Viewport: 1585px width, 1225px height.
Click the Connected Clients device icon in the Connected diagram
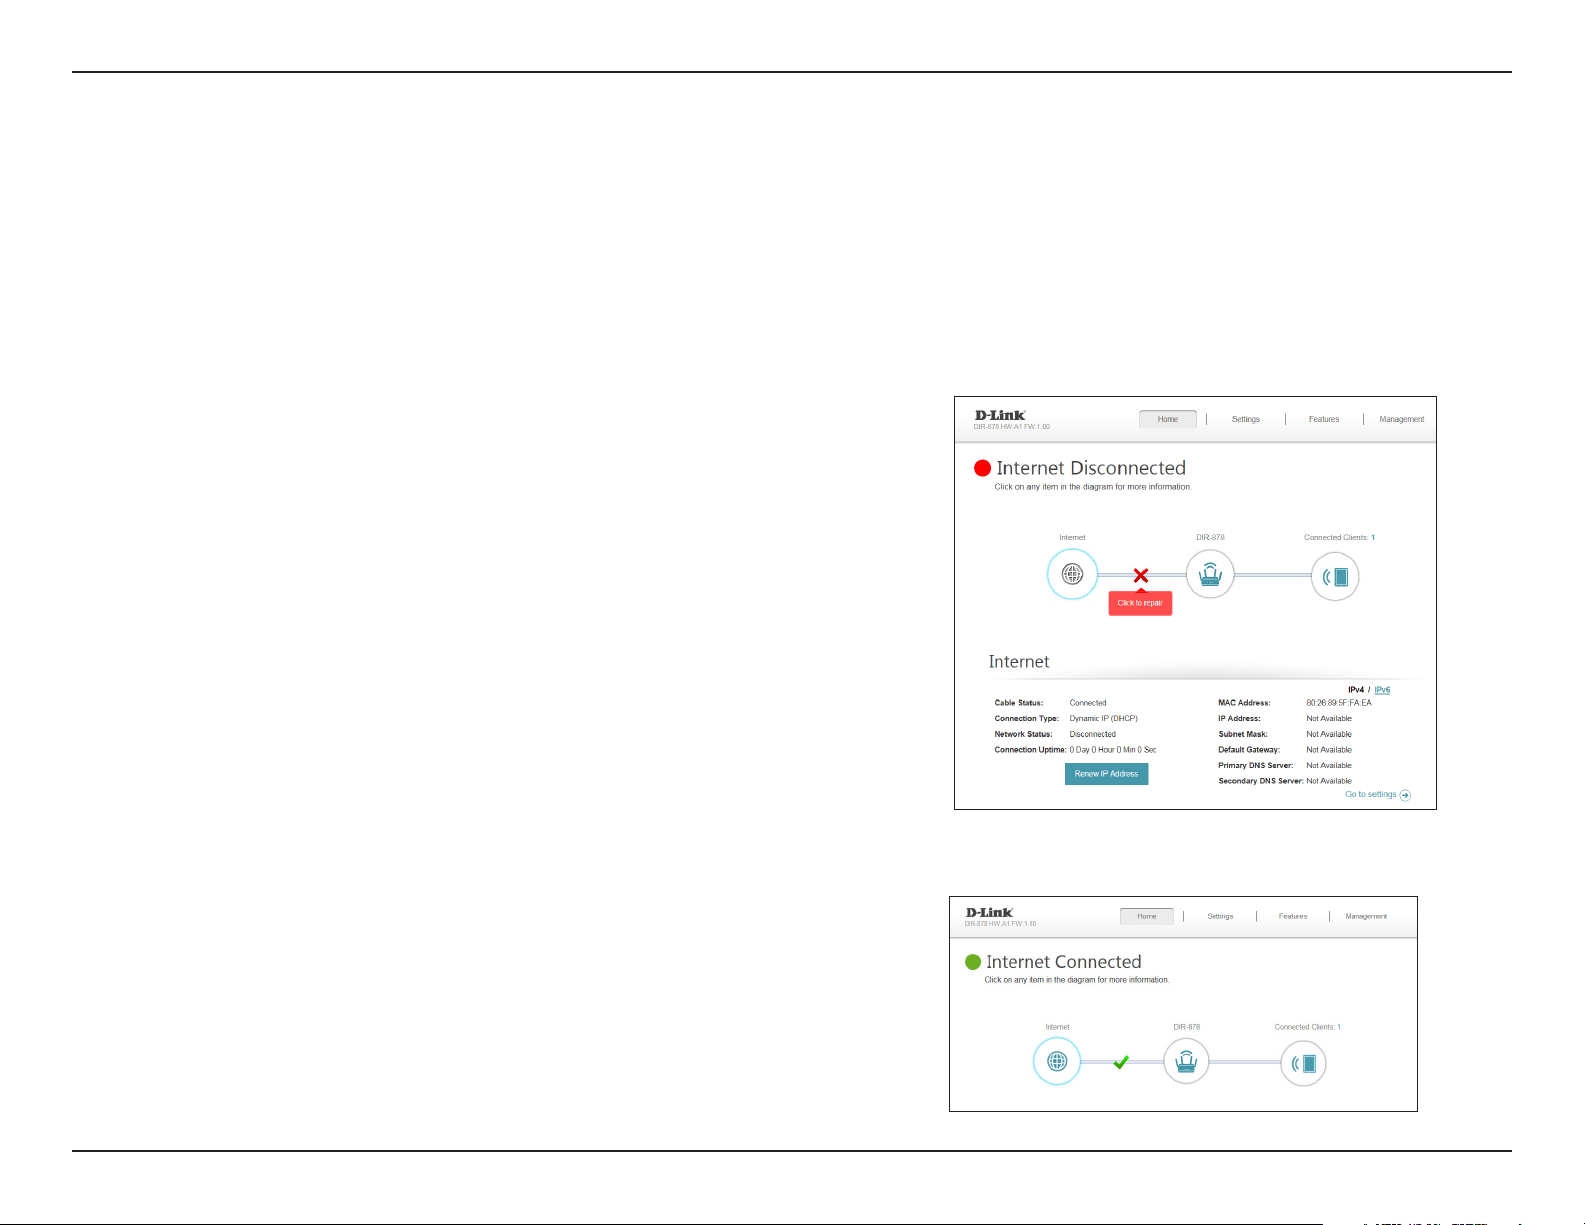(1303, 1063)
